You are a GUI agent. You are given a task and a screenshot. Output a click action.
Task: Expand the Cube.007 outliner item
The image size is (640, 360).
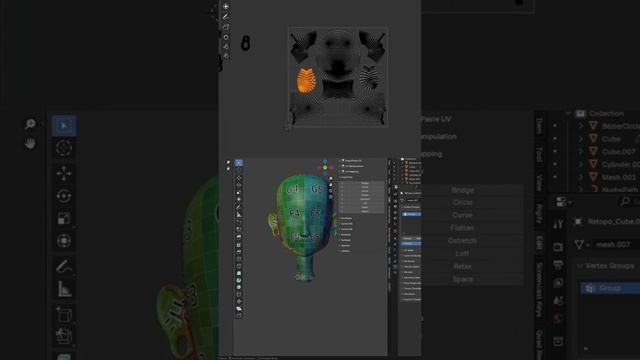(x=580, y=151)
